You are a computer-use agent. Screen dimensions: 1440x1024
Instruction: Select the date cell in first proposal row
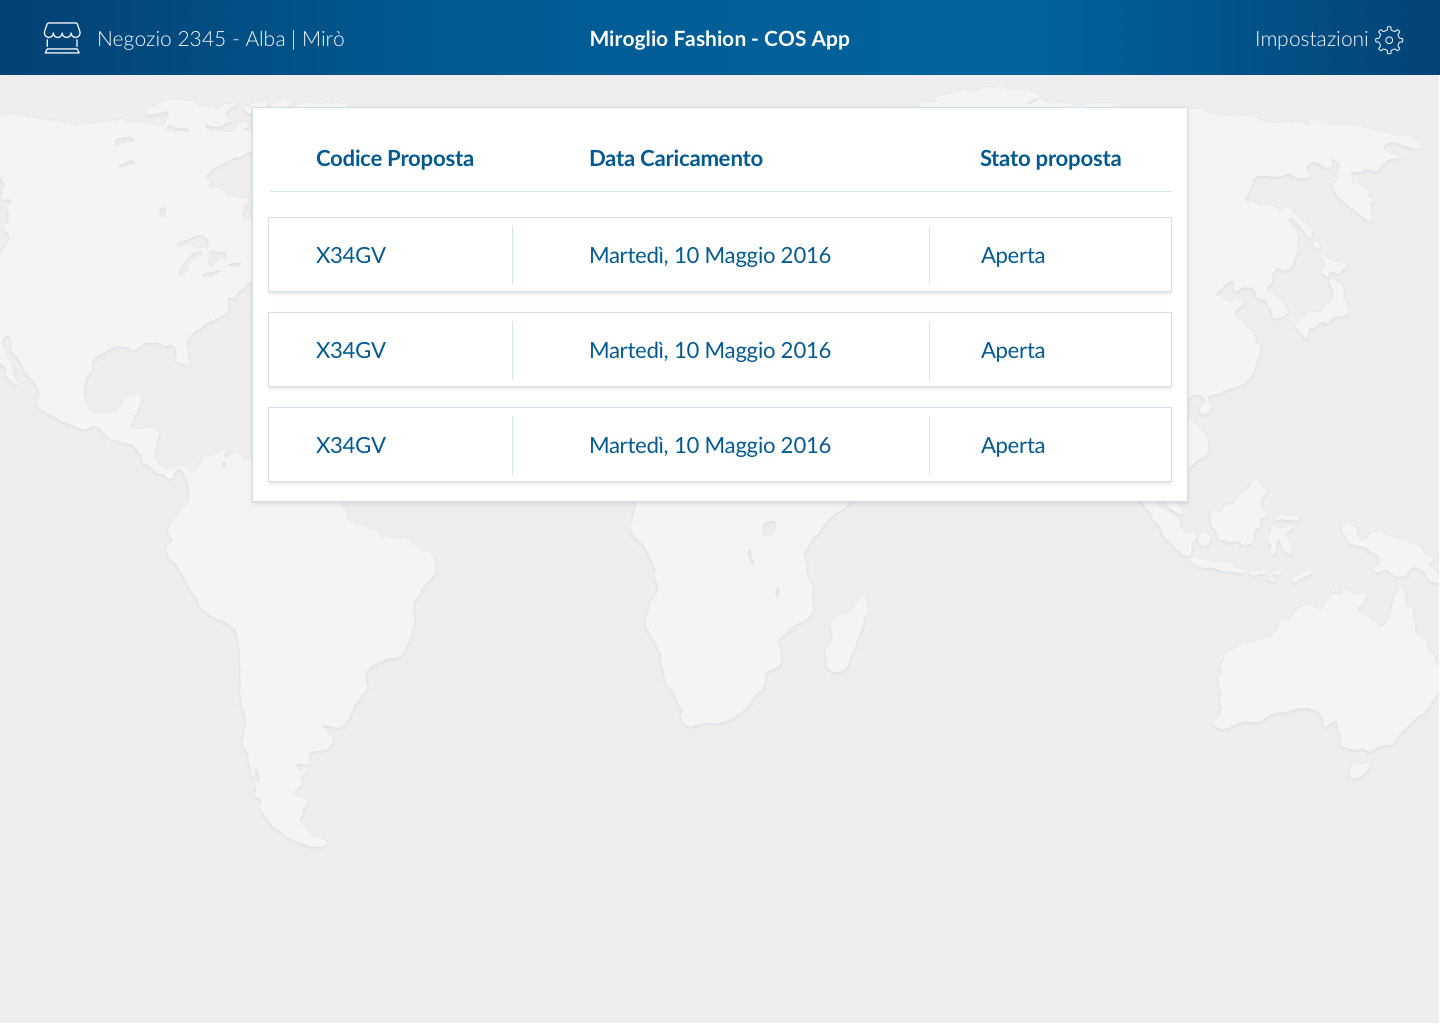click(710, 255)
